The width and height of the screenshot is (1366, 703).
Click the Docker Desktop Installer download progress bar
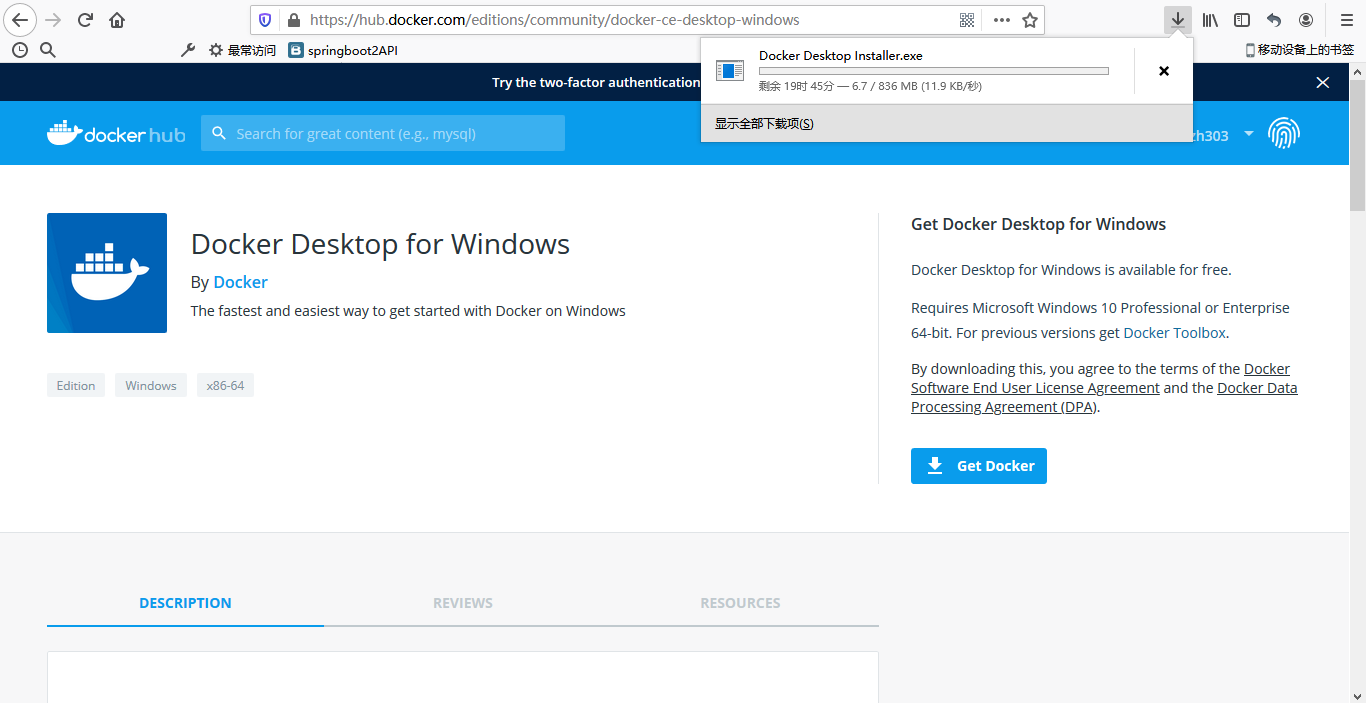(934, 71)
